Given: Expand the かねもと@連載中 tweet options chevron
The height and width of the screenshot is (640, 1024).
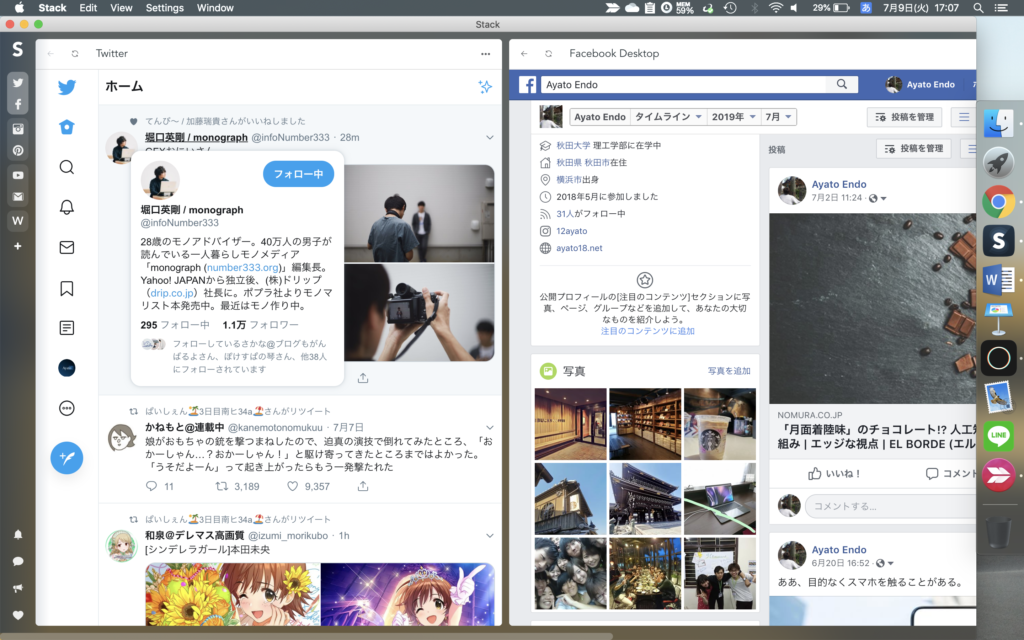Looking at the screenshot, I should [490, 427].
